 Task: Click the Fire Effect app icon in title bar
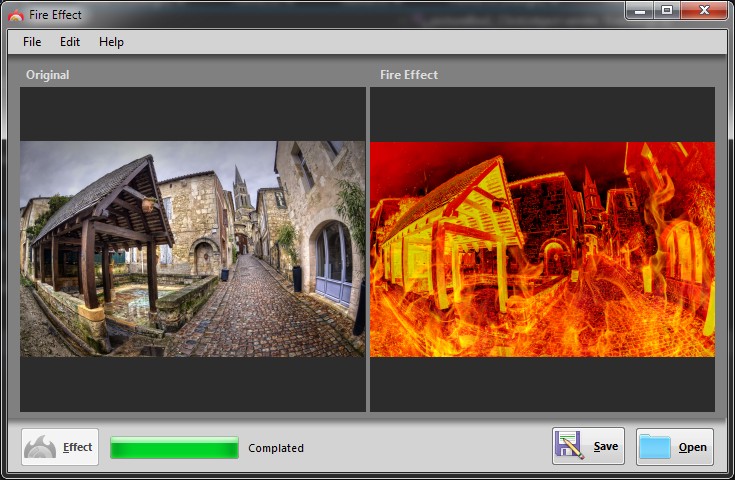(16, 15)
